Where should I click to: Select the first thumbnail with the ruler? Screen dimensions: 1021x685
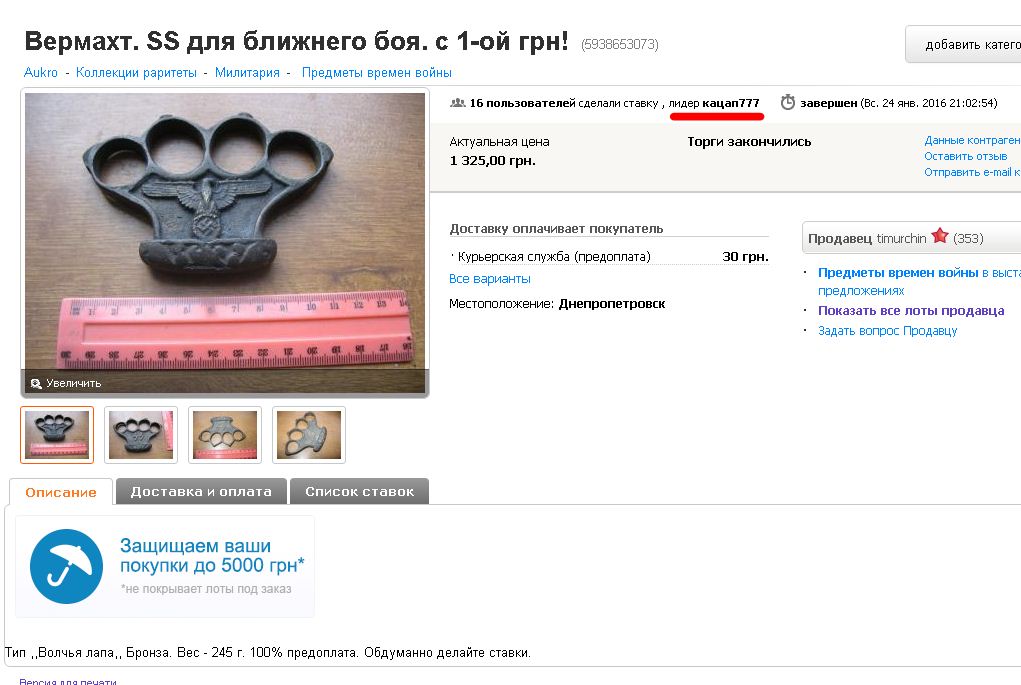click(57, 435)
